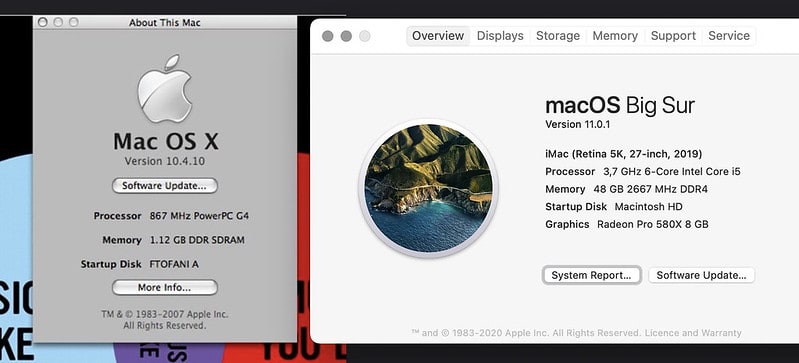Image resolution: width=799 pixels, height=363 pixels.
Task: Click Radeon Pro 580X 8 GB value
Action: [653, 224]
